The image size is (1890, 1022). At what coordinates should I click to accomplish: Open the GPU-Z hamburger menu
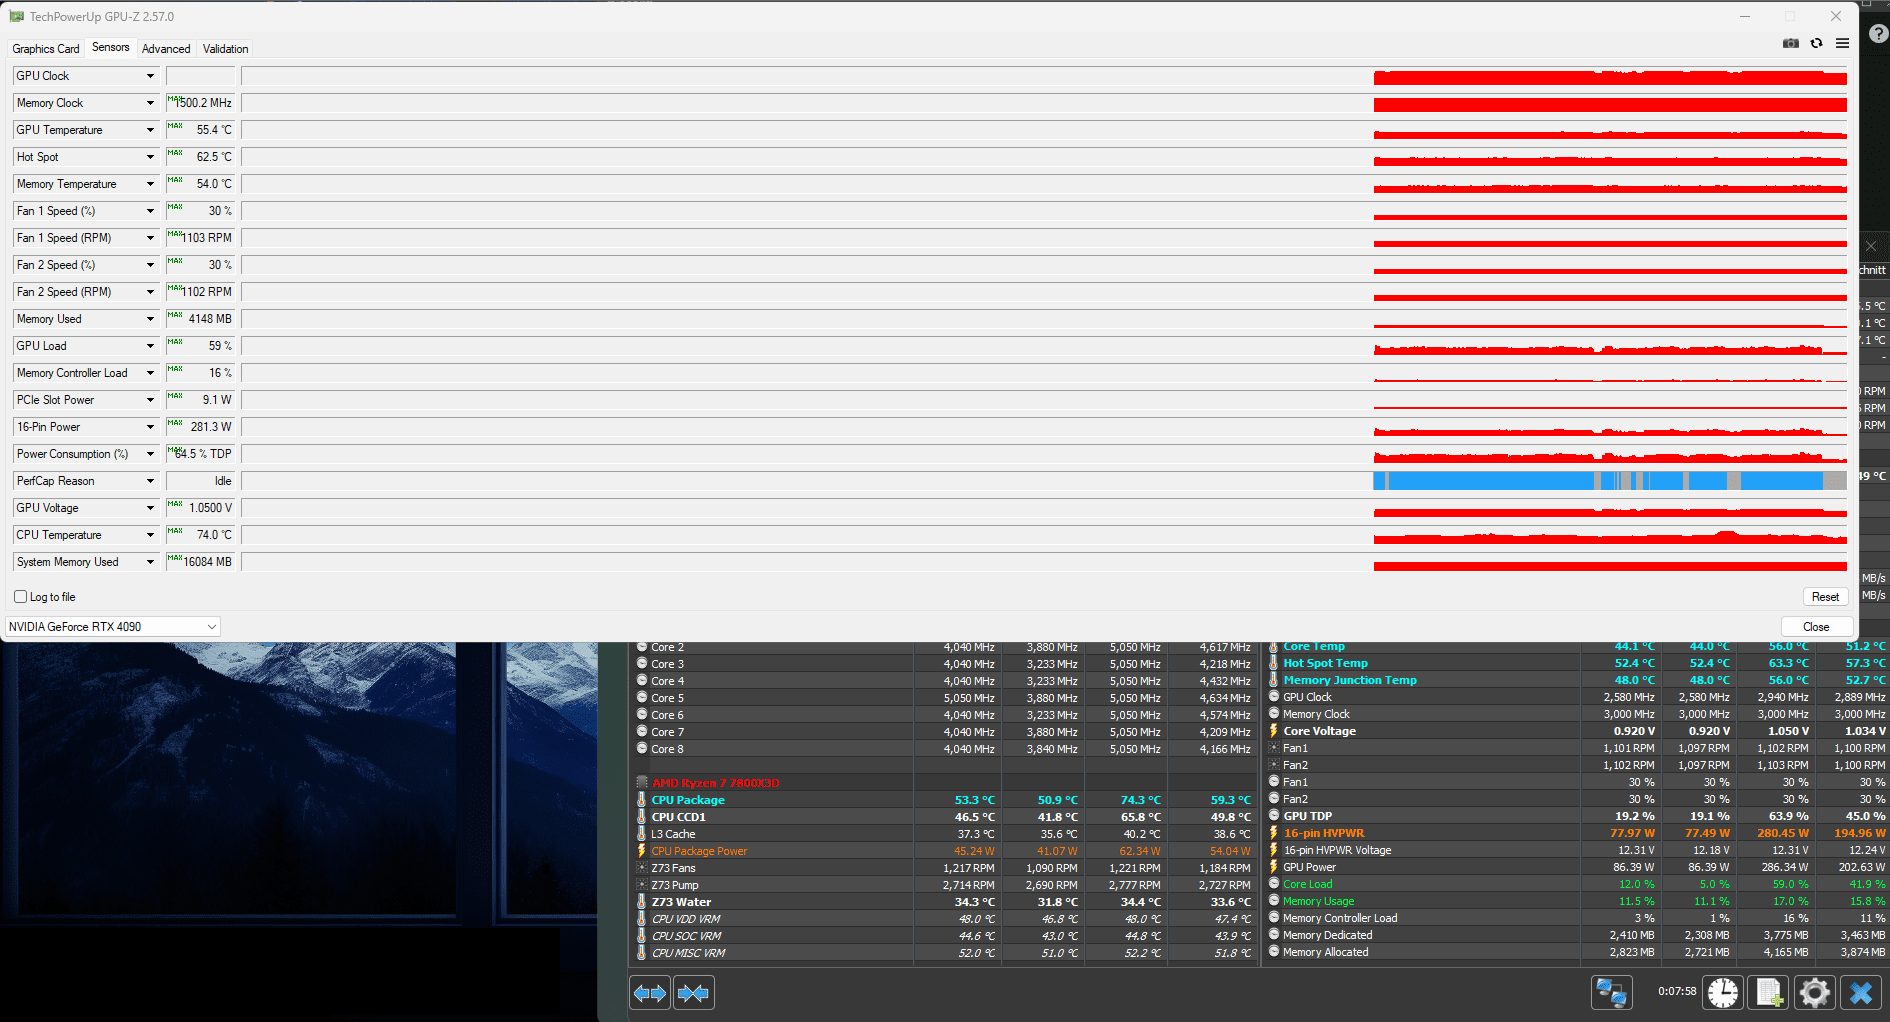click(x=1842, y=43)
